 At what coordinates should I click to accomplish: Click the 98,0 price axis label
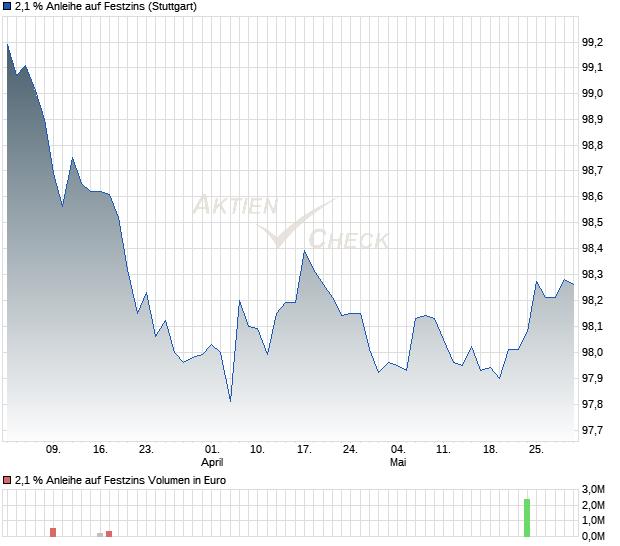[x=592, y=352]
